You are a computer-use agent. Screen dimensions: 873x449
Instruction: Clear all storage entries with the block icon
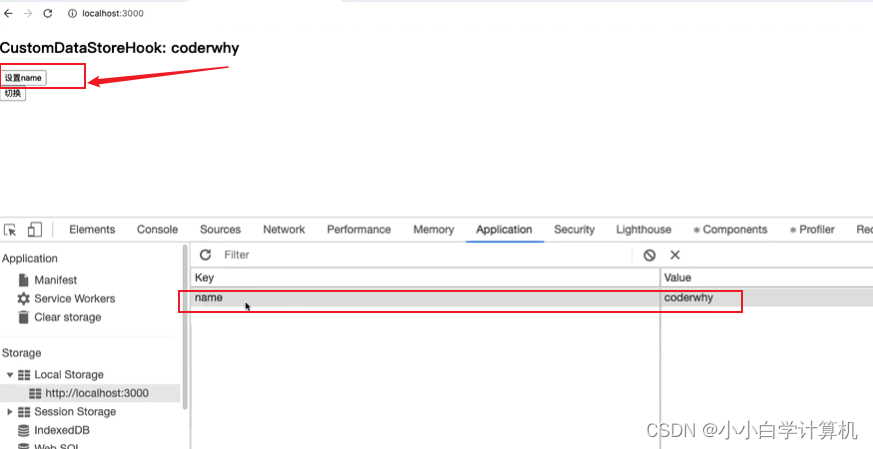649,255
